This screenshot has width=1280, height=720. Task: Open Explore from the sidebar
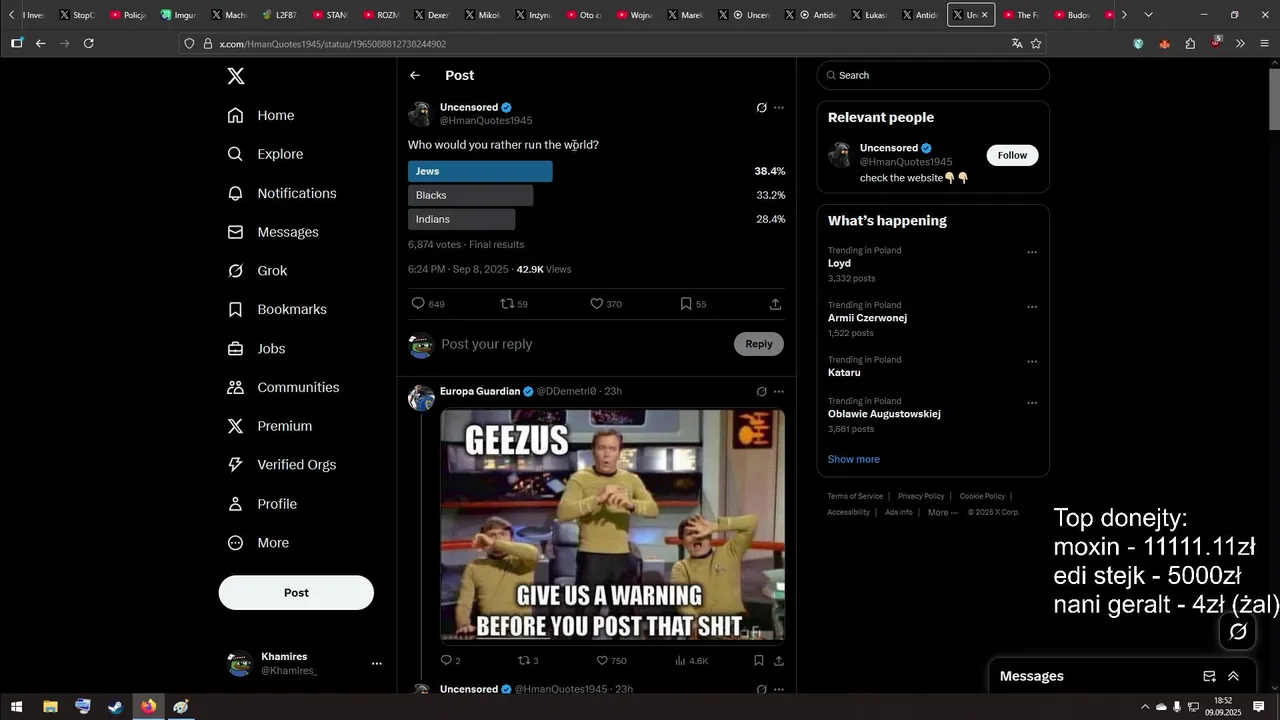click(265, 154)
